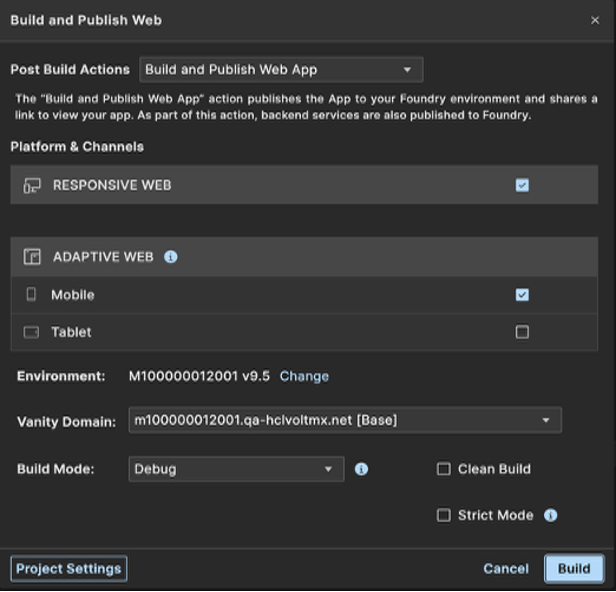Open the Build Mode dropdown
Image resolution: width=616 pixels, height=592 pixels.
236,469
